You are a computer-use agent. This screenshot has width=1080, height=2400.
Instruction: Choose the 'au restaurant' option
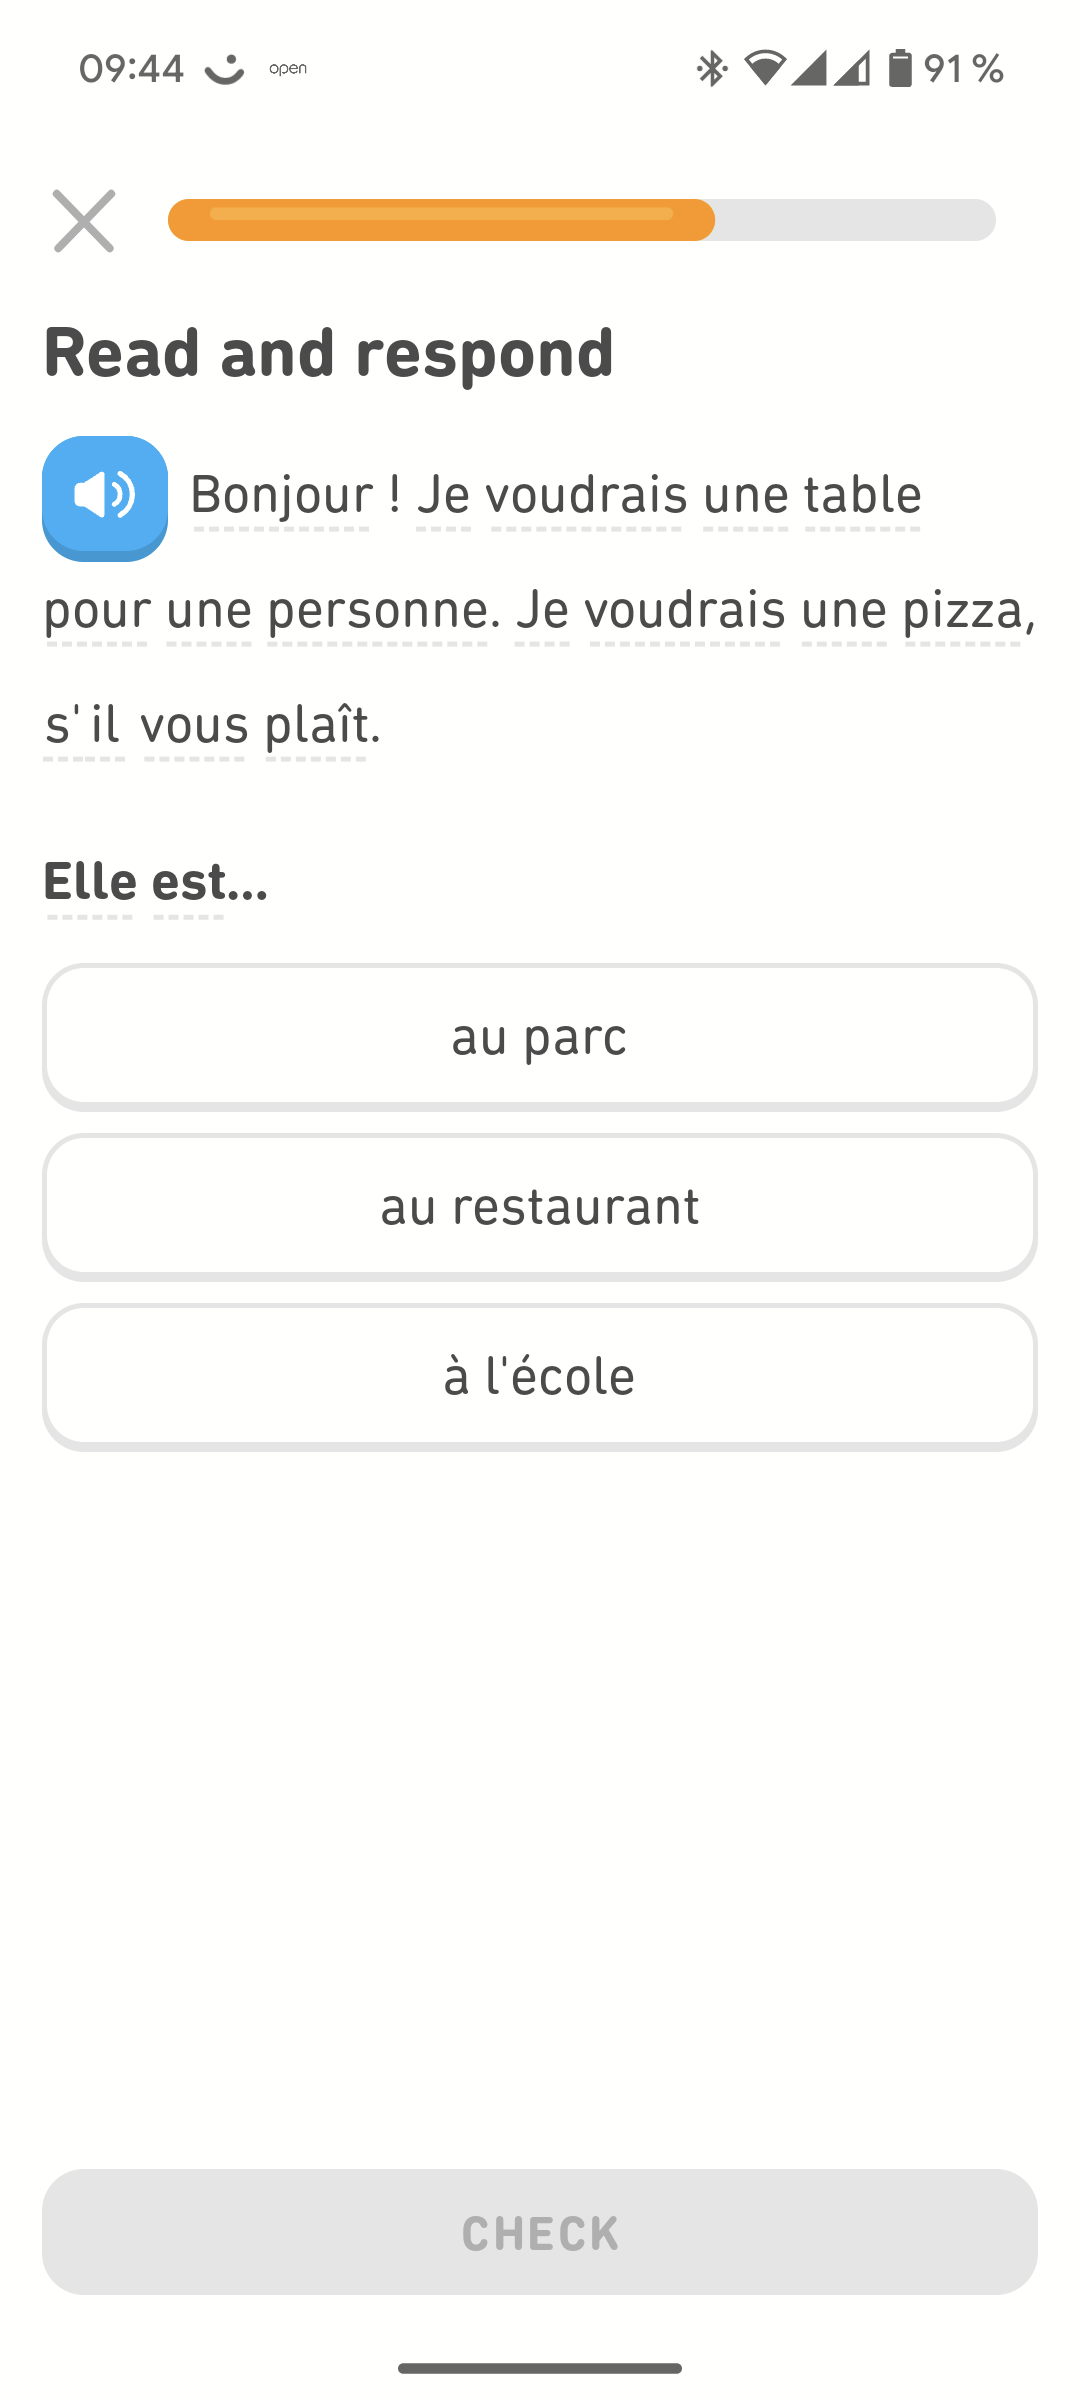click(540, 1207)
